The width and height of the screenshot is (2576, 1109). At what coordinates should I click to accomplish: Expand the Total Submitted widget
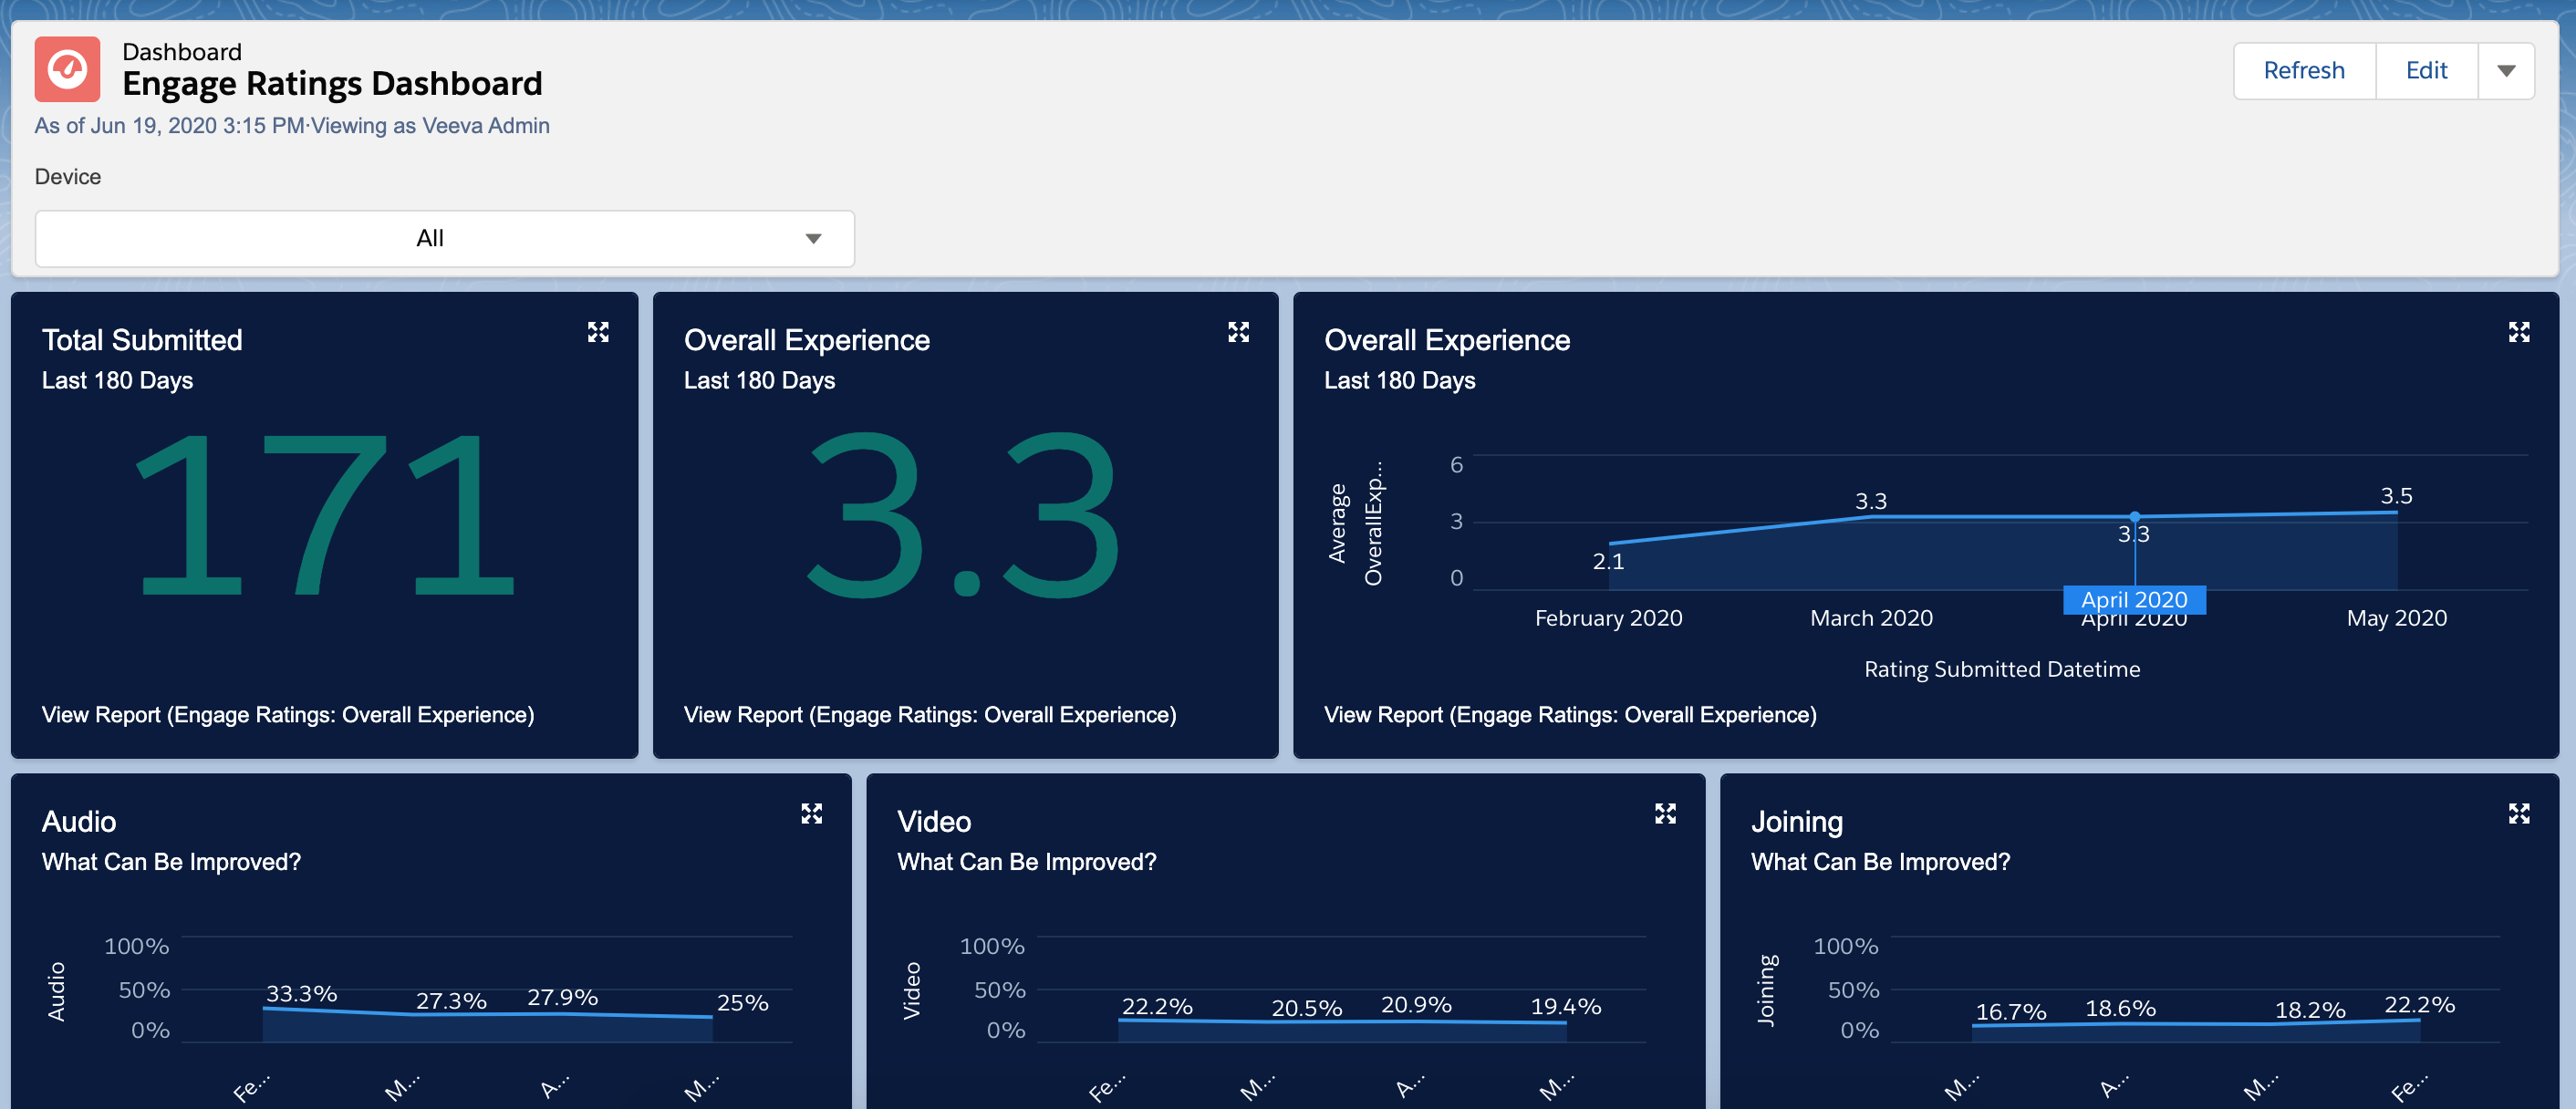(x=598, y=332)
